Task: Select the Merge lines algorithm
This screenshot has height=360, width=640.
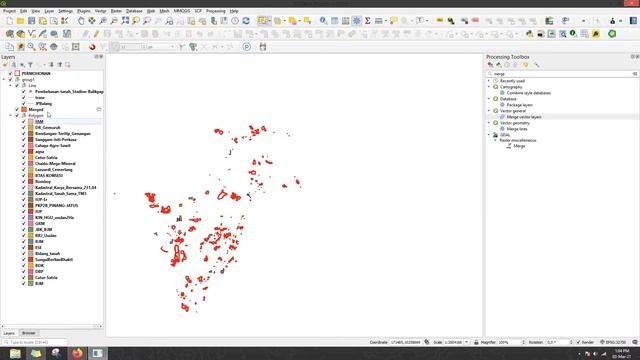Action: point(517,129)
